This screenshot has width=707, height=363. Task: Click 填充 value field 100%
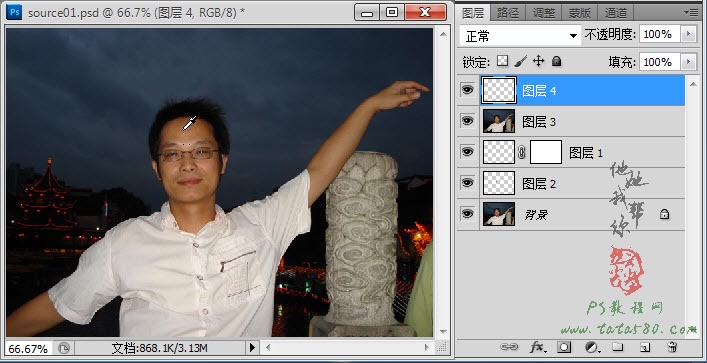660,62
